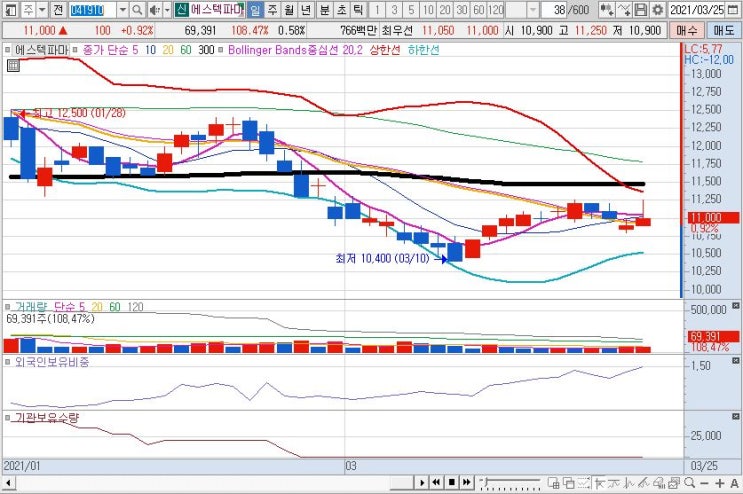Viewport: 743px width, 494px height.
Task: Click the dashed chart area icon
Action: coord(583,483)
